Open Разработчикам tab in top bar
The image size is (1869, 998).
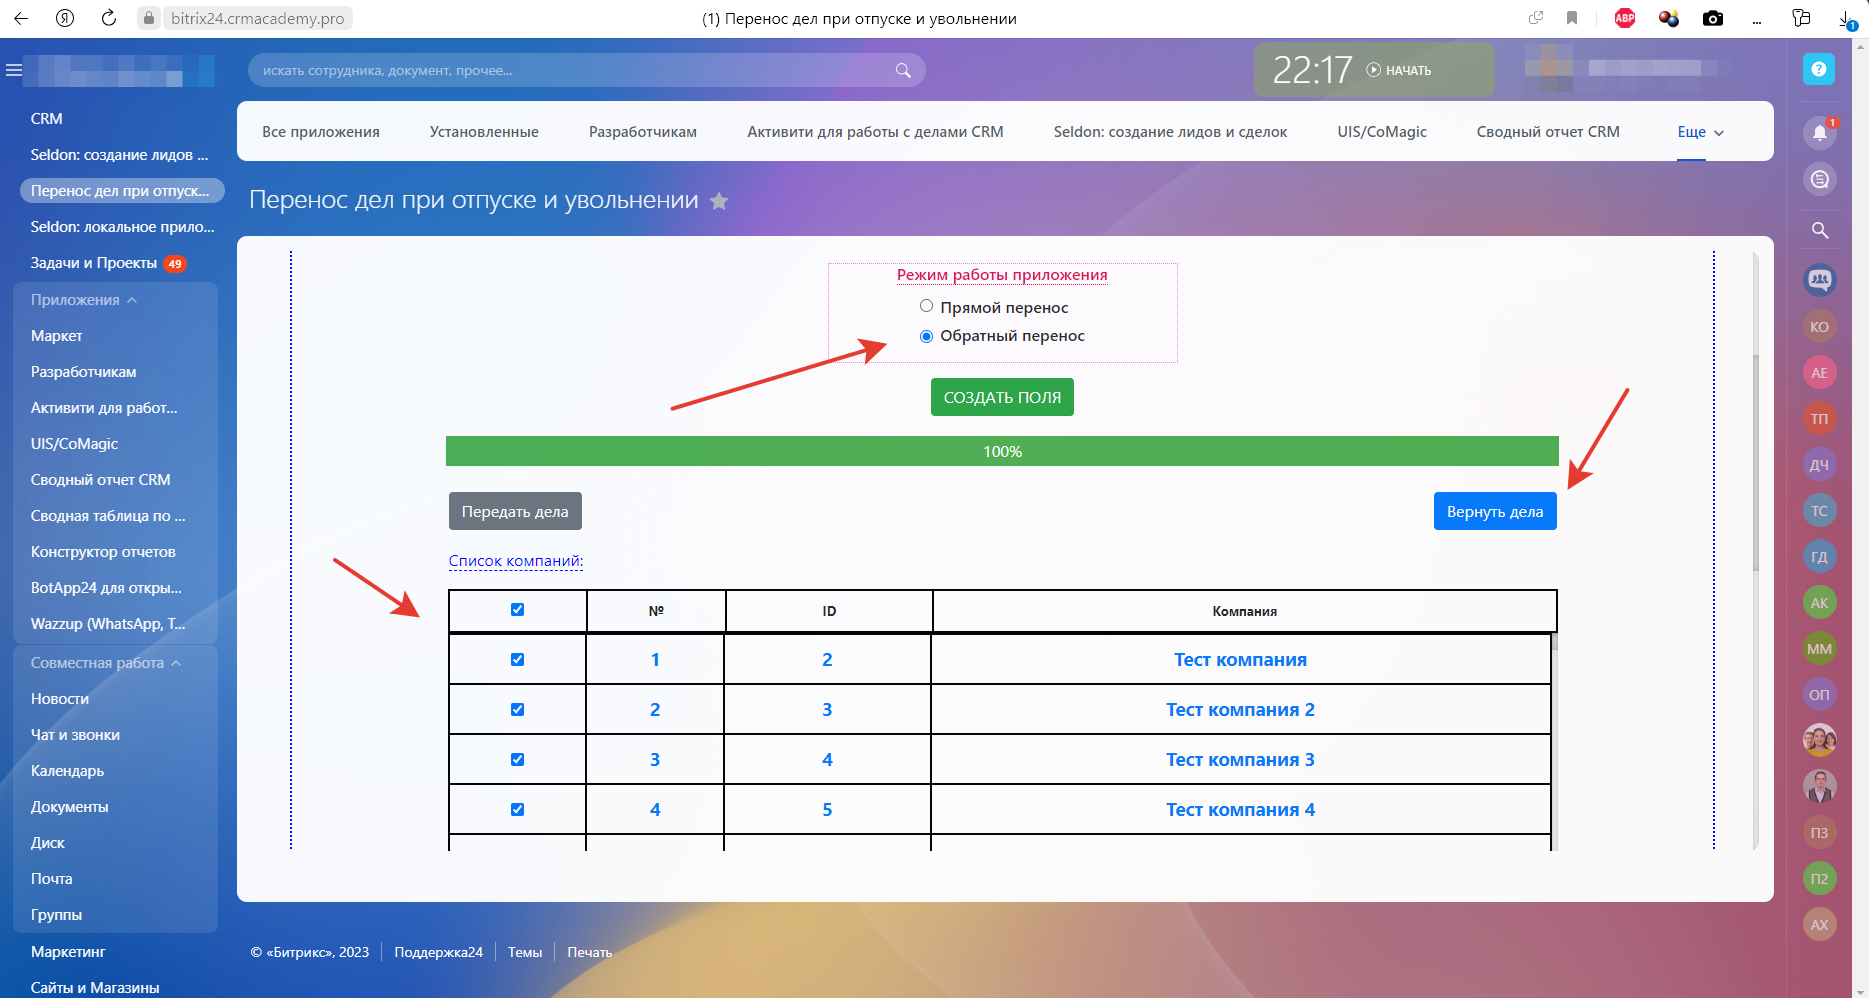pyautogui.click(x=643, y=132)
